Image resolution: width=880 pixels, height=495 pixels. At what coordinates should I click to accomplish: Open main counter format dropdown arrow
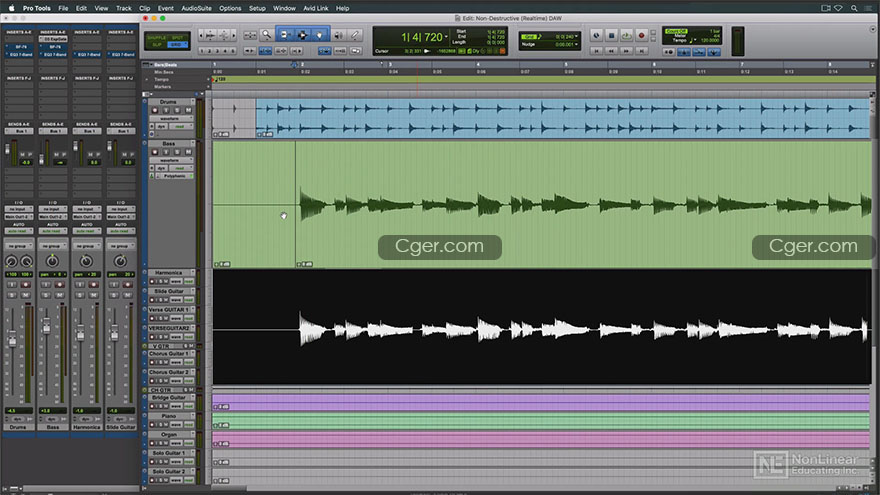point(447,37)
